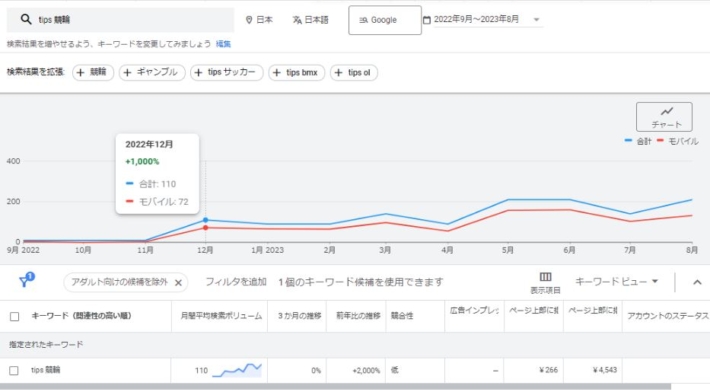The width and height of the screenshot is (710, 392).
Task: Click the location pin icon
Action: pos(249,20)
